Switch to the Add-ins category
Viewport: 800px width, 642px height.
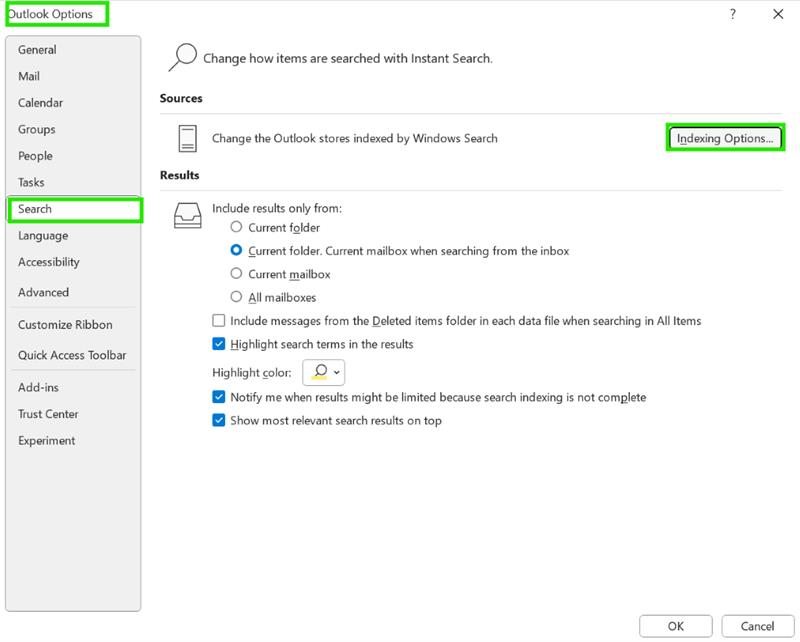coord(73,388)
